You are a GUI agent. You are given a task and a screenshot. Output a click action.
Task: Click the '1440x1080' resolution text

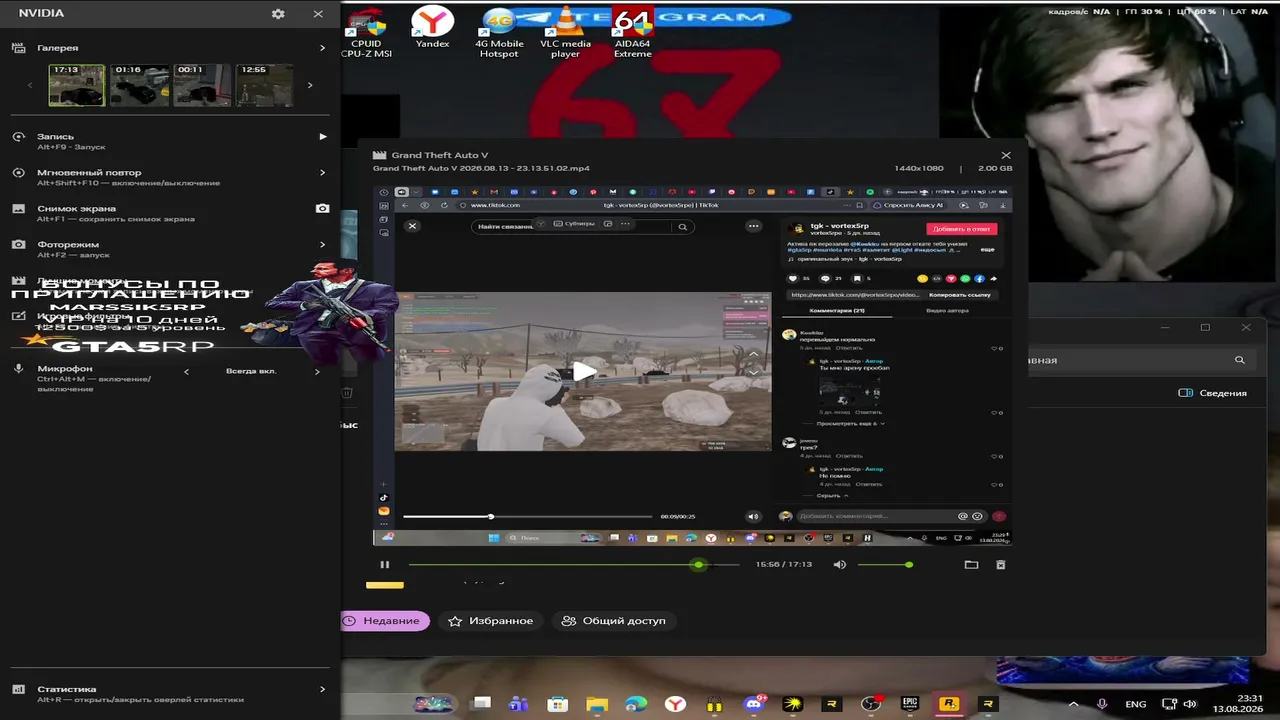point(919,168)
